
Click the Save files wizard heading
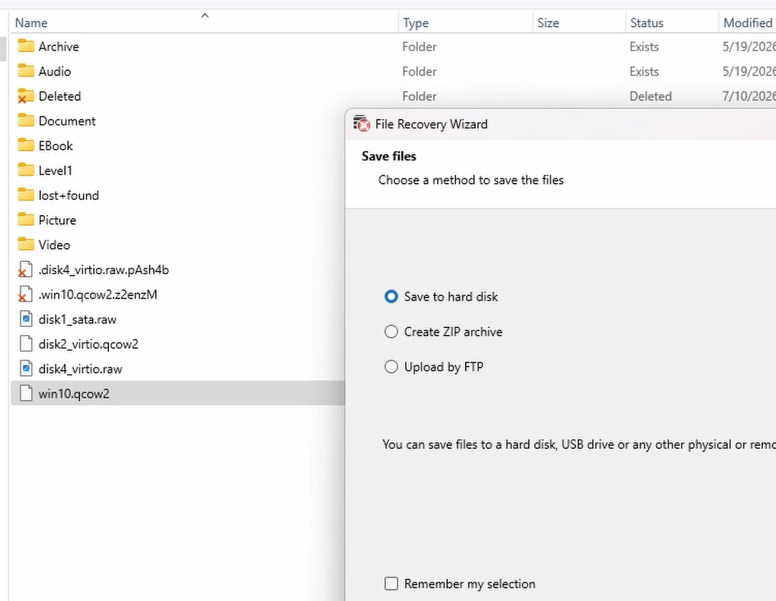388,156
